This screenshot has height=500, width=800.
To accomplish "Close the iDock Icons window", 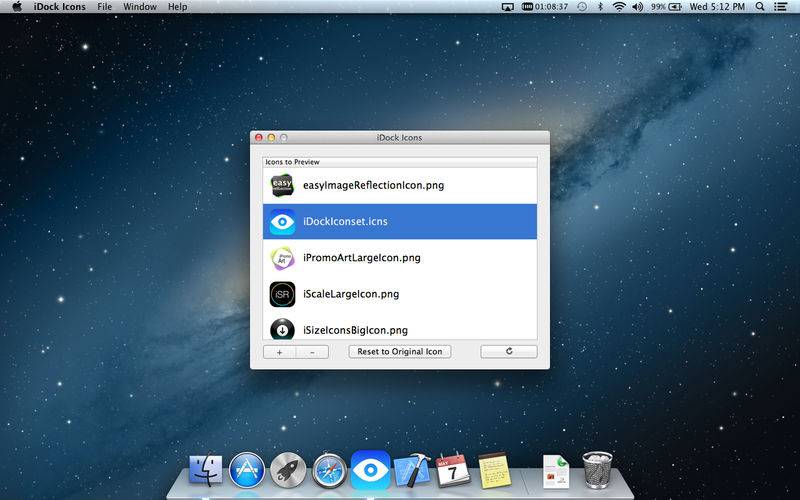I will (x=259, y=138).
